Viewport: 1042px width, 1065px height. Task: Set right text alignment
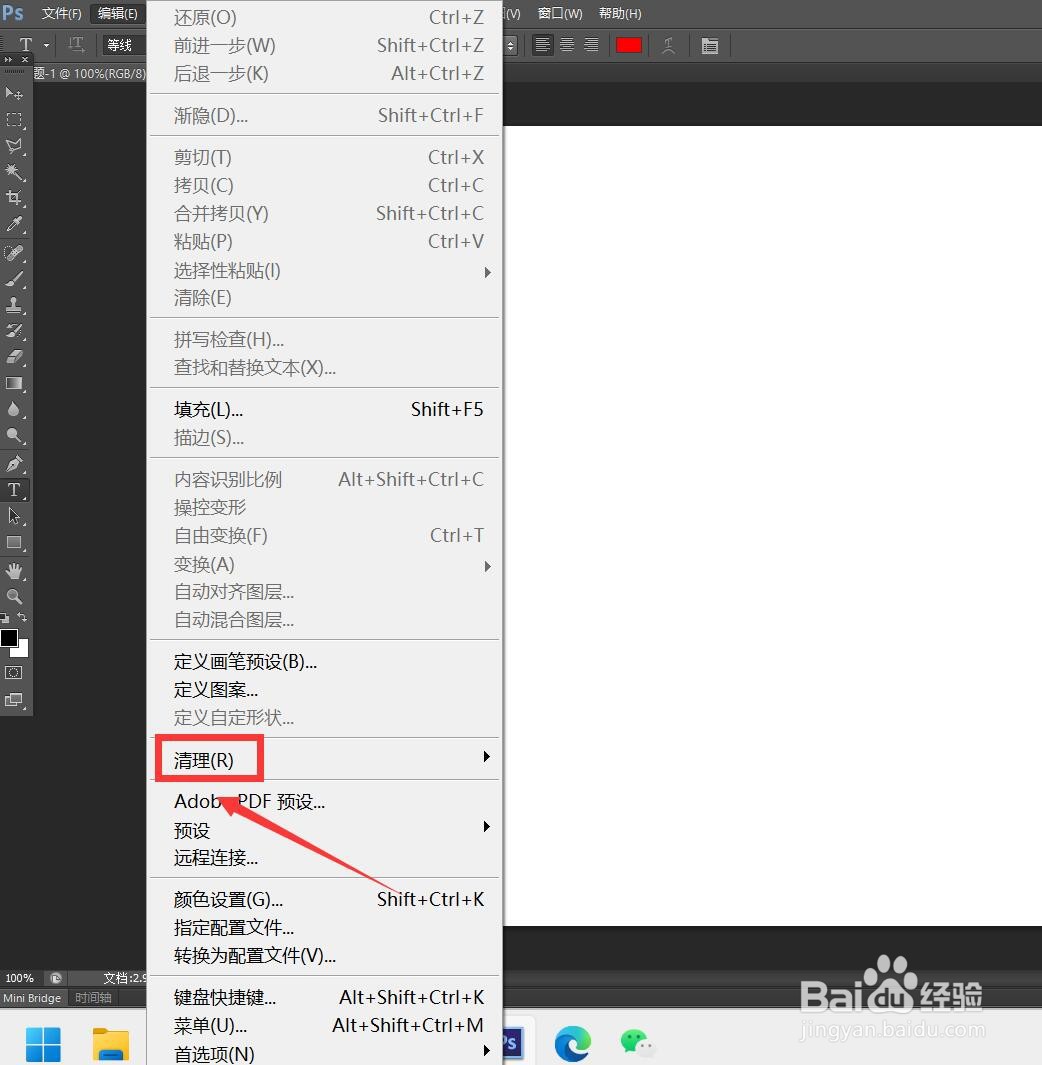(x=592, y=46)
